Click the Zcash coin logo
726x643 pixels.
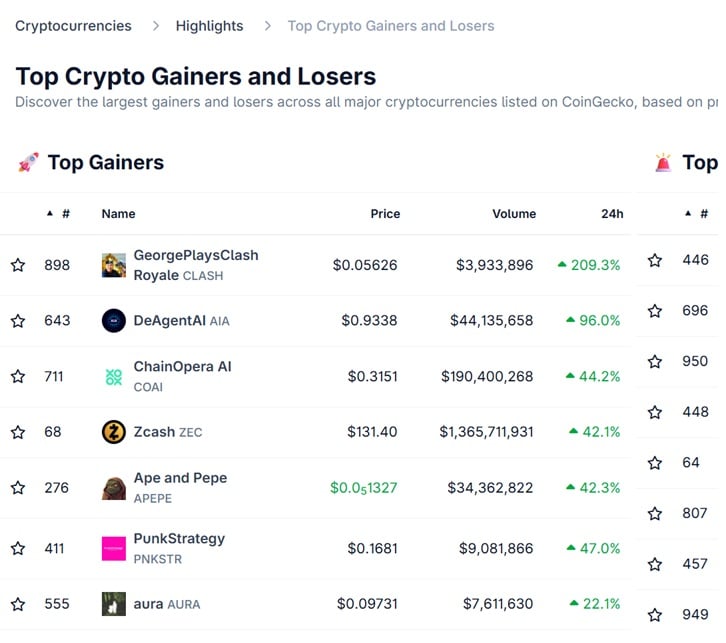pos(114,432)
